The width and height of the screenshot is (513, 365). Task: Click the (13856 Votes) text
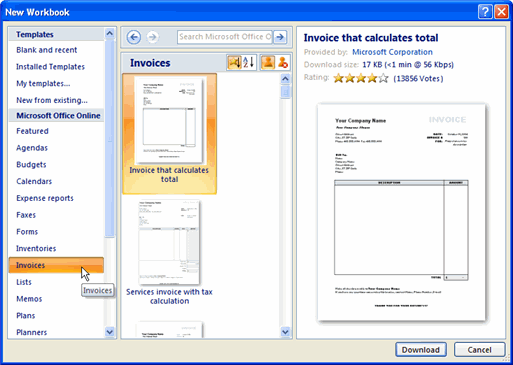[418, 79]
